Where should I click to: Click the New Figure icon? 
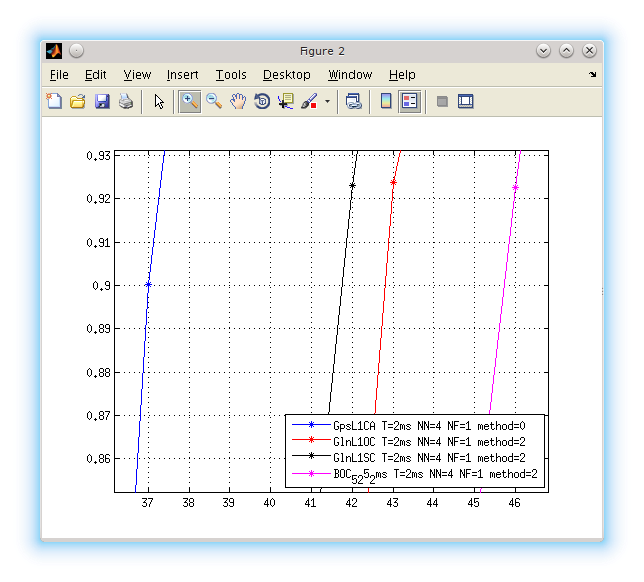55,101
